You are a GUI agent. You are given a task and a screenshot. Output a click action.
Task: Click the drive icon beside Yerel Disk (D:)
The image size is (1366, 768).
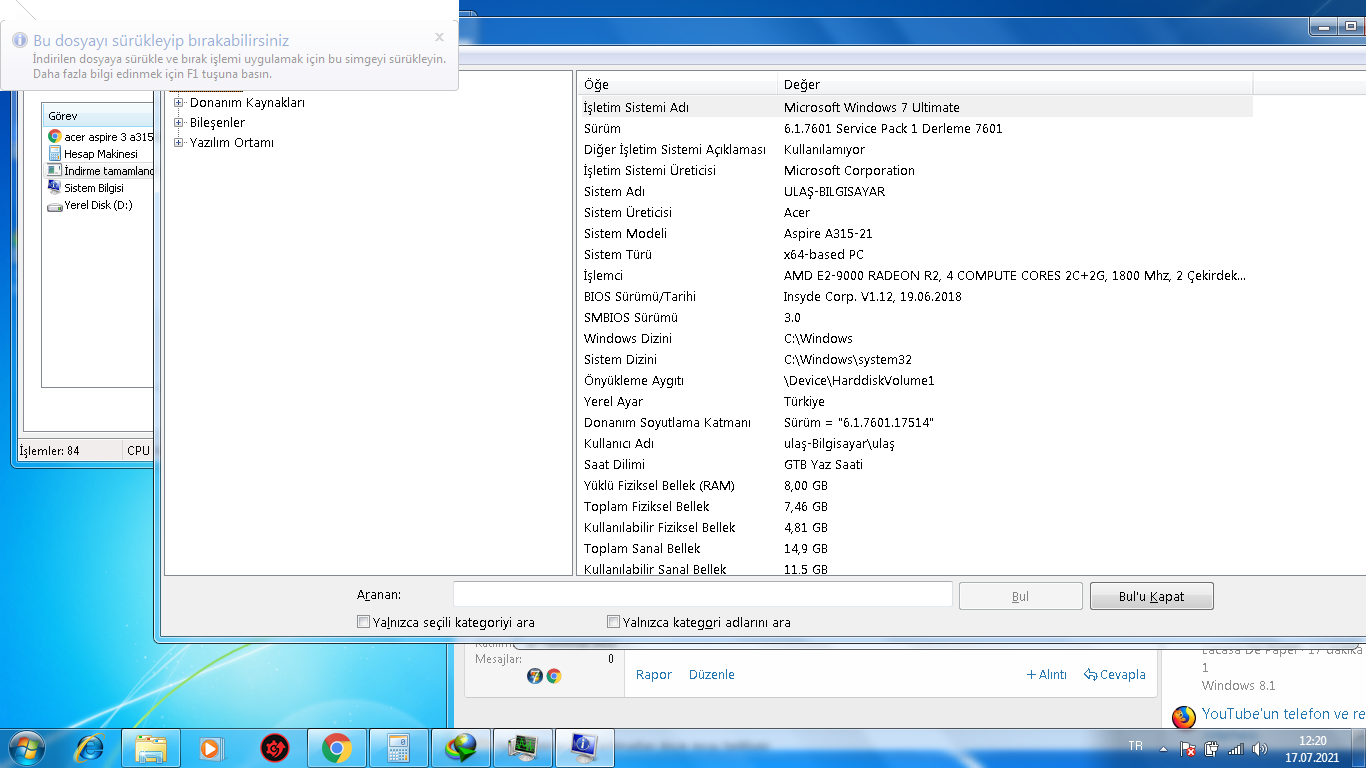55,206
